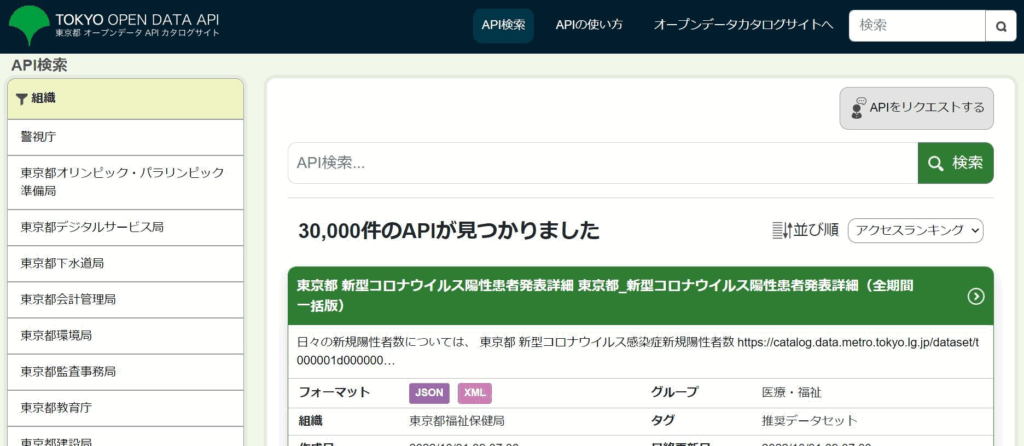Image resolution: width=1024 pixels, height=446 pixels.
Task: Click the card description text with catalog URL
Action: [x=637, y=351]
